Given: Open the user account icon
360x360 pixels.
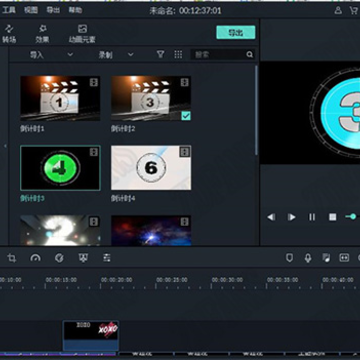Looking at the screenshot, I should [x=338, y=10].
